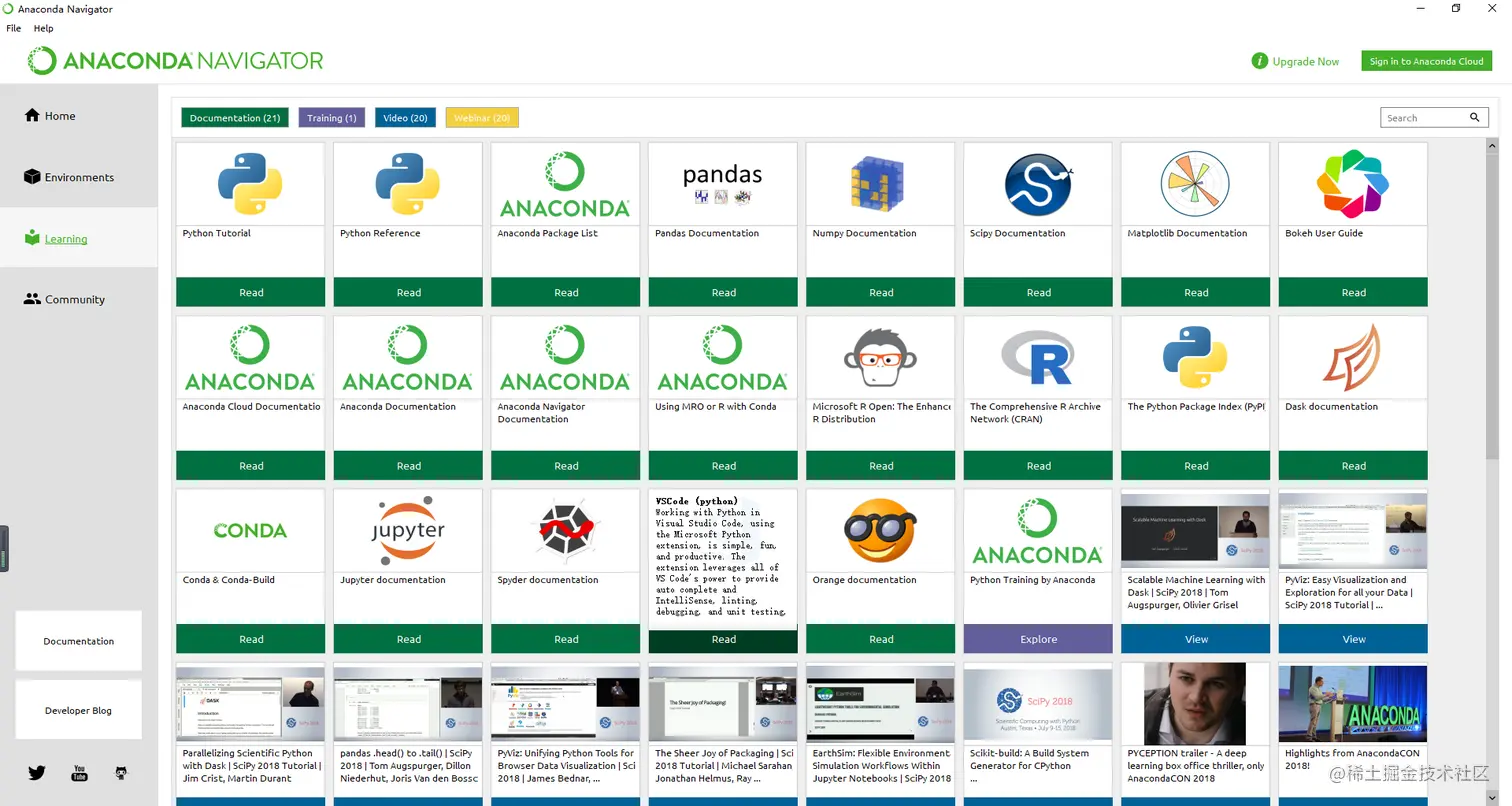Open the GitHub cat icon
This screenshot has width=1512, height=806.
click(x=122, y=772)
